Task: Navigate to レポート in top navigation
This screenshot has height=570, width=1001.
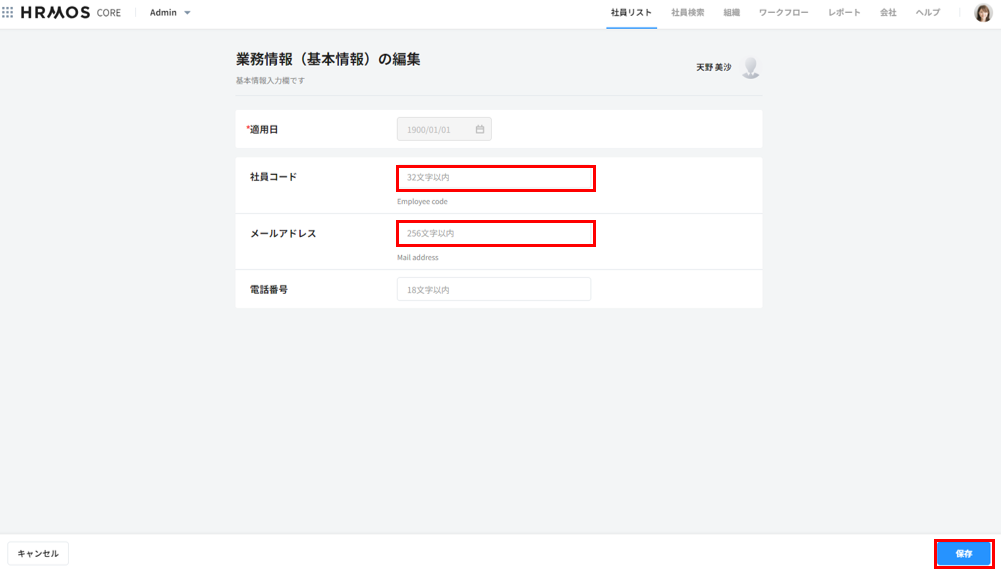Action: pyautogui.click(x=844, y=13)
